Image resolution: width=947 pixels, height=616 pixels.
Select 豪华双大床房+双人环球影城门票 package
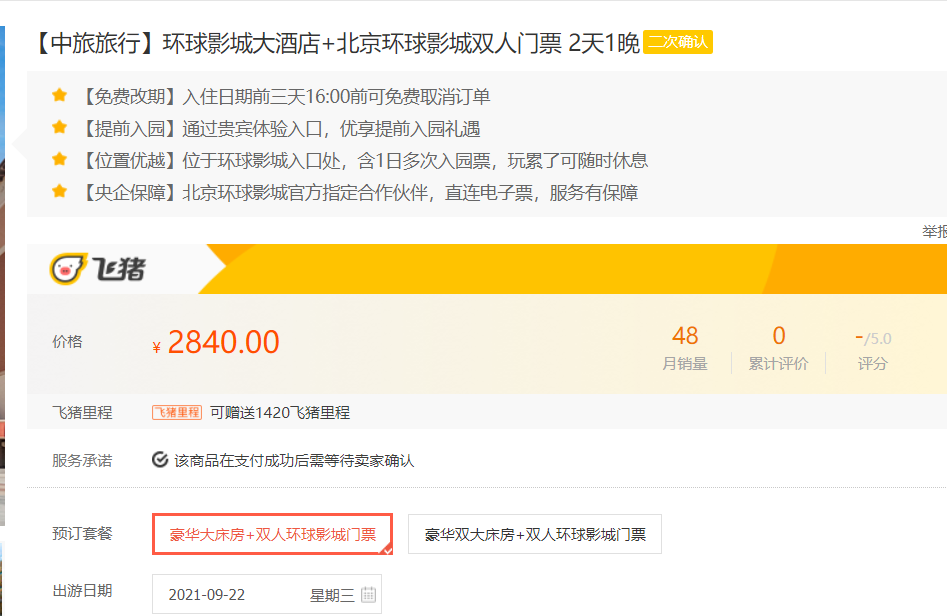click(x=535, y=534)
